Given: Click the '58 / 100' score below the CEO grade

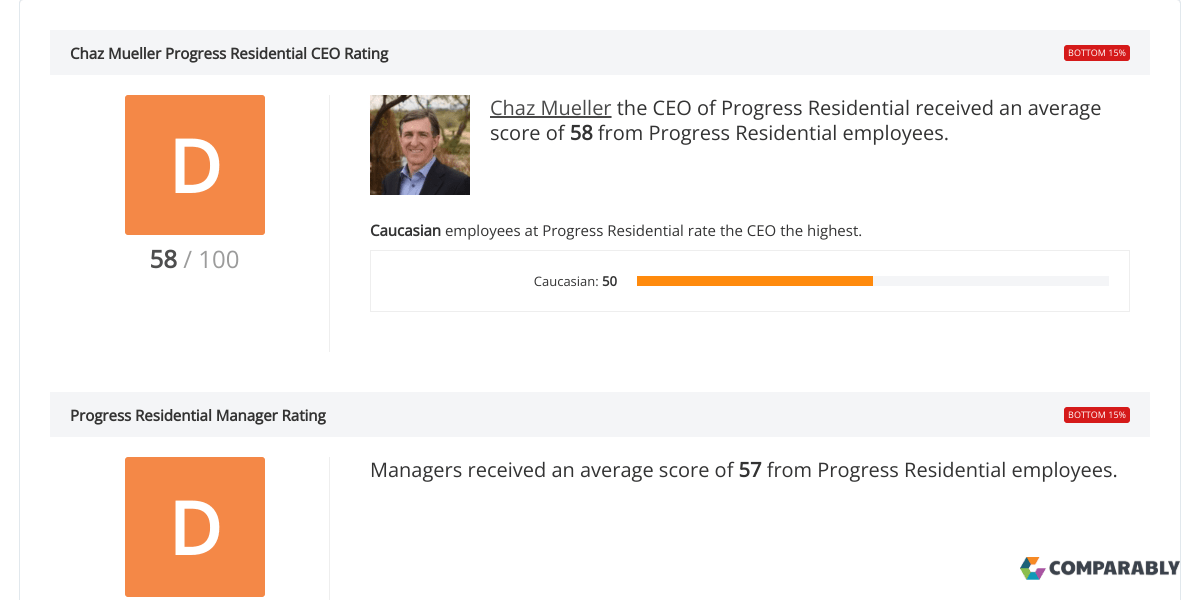Looking at the screenshot, I should click(x=194, y=260).
